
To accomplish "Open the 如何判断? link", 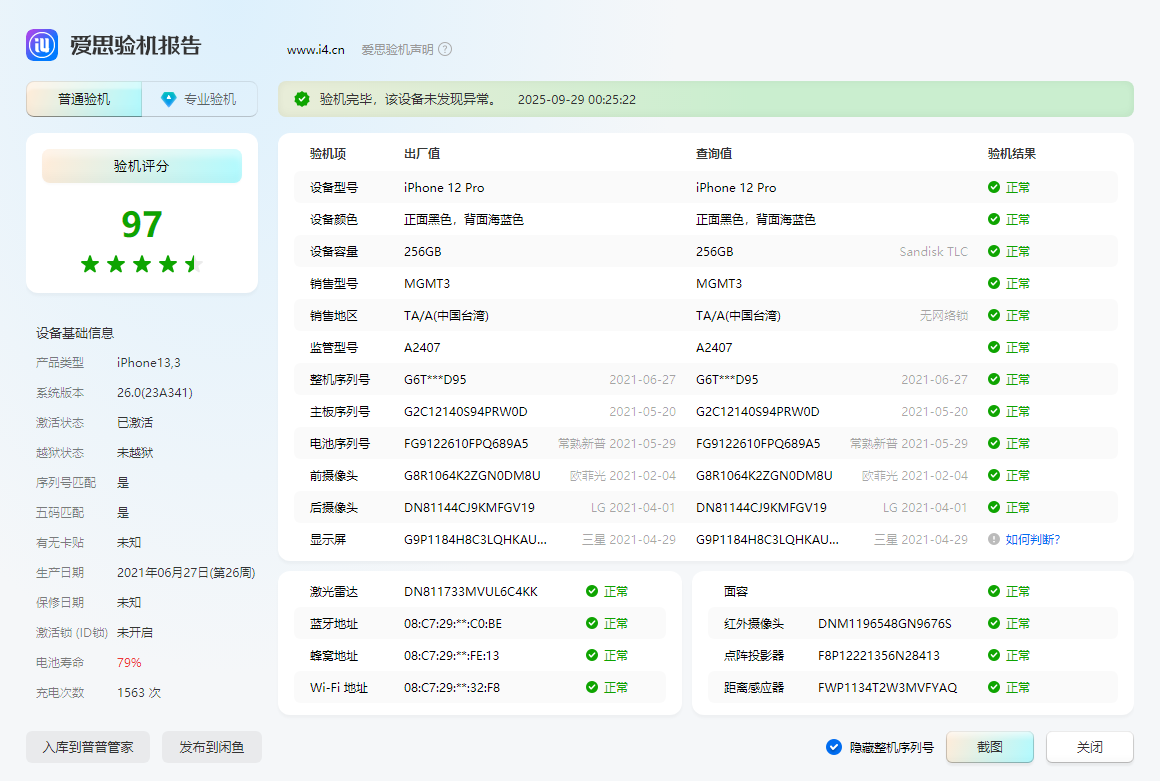I will click(x=1032, y=539).
